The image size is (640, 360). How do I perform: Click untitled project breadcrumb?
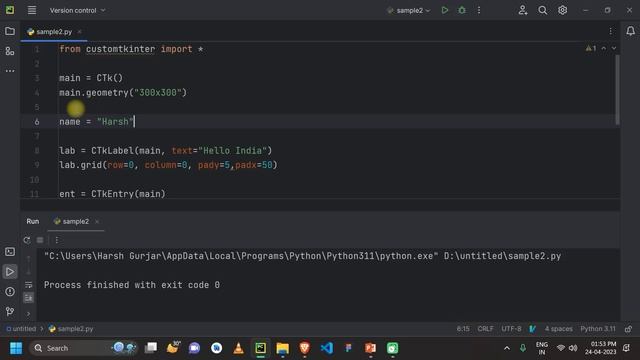(x=21, y=329)
